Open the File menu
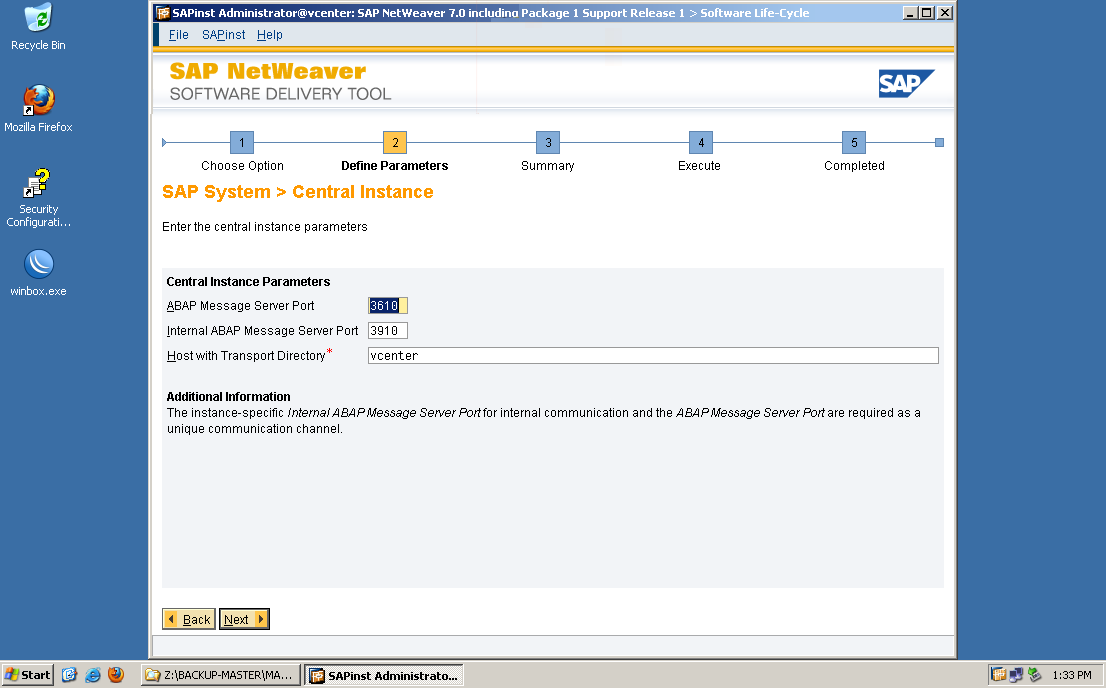 point(178,35)
